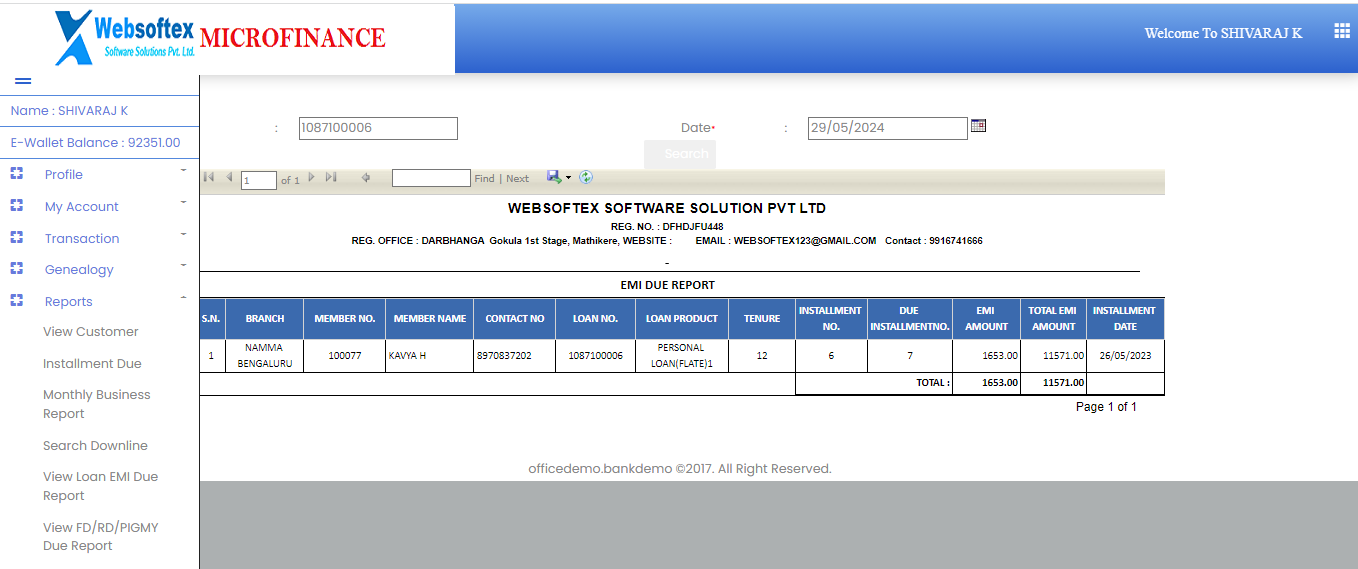The width and height of the screenshot is (1358, 569).
Task: Open the Reports menu
Action: pyautogui.click(x=69, y=301)
